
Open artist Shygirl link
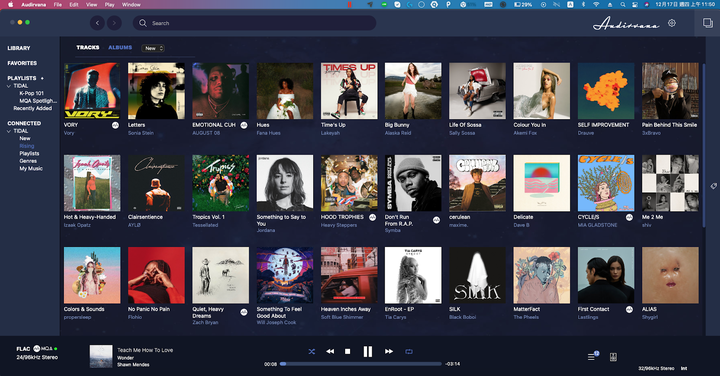(650, 317)
